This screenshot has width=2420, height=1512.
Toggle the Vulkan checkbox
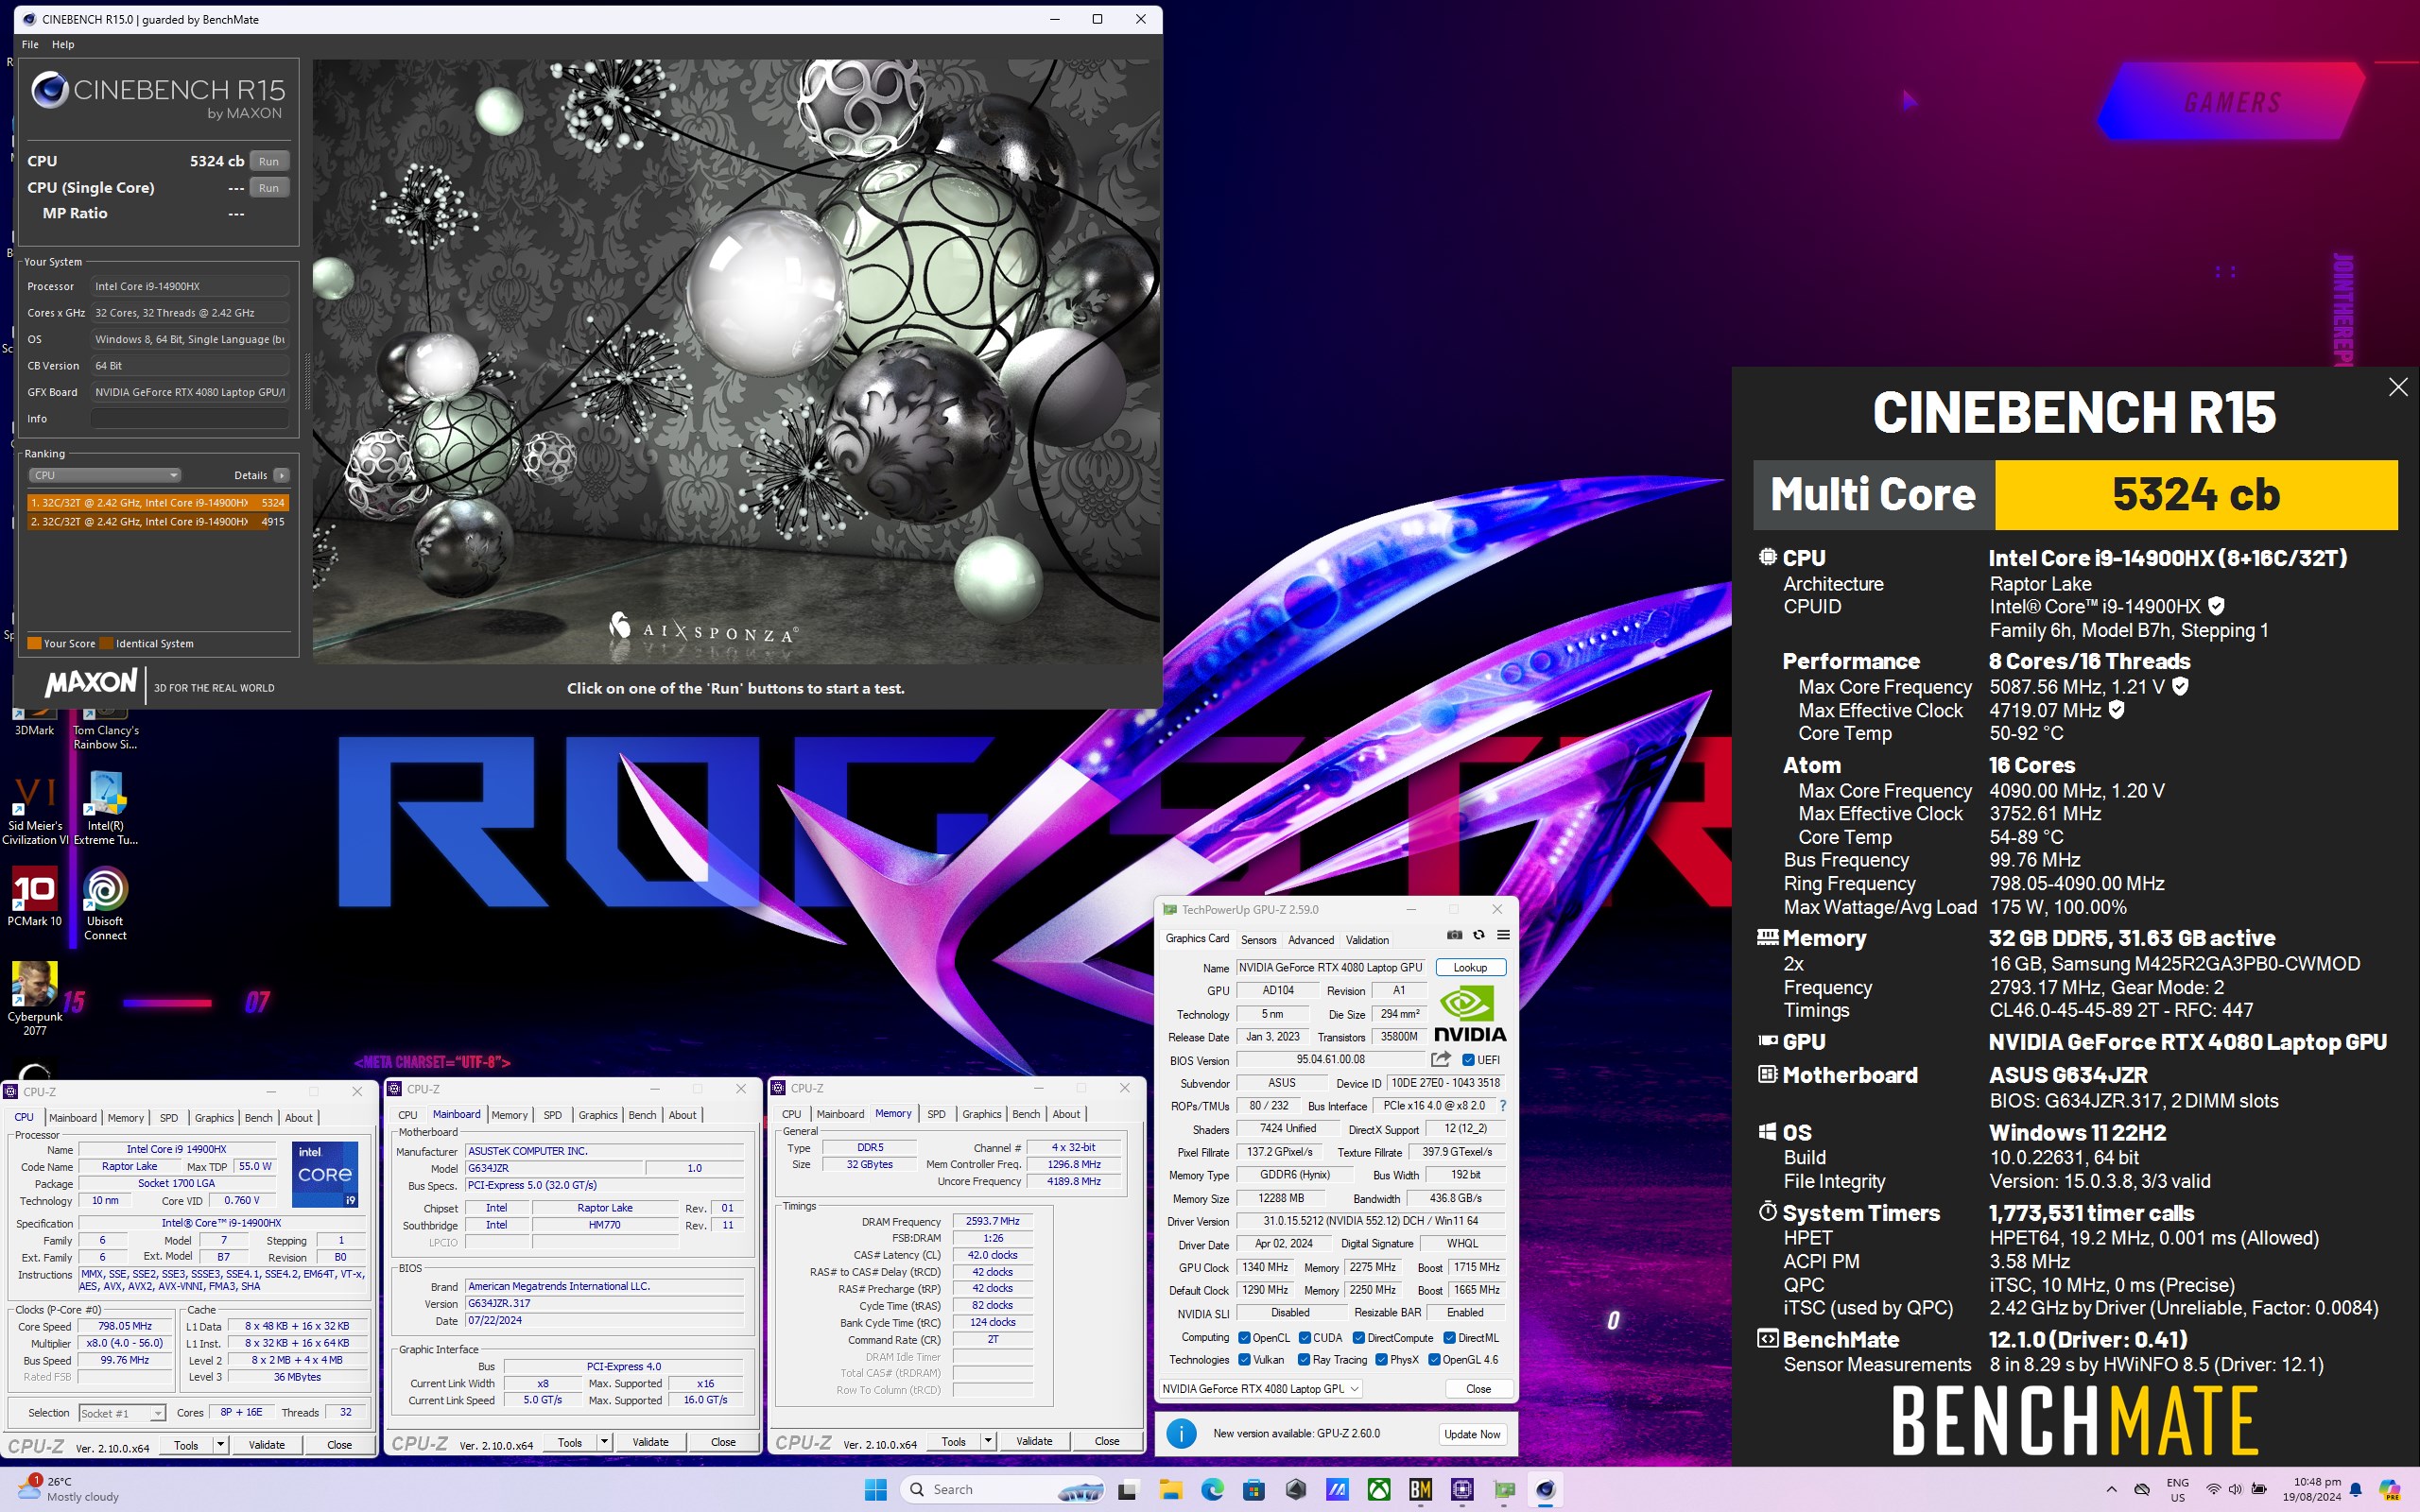(1244, 1359)
